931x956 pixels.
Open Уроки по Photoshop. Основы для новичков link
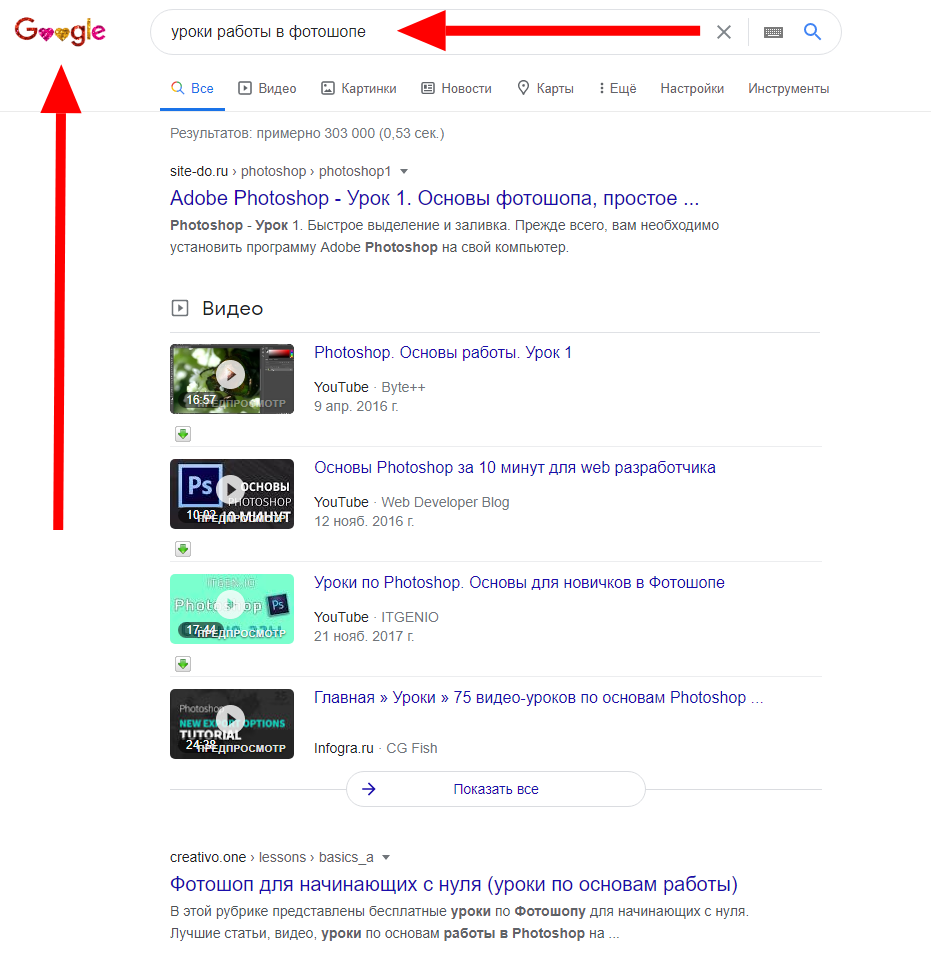[519, 582]
